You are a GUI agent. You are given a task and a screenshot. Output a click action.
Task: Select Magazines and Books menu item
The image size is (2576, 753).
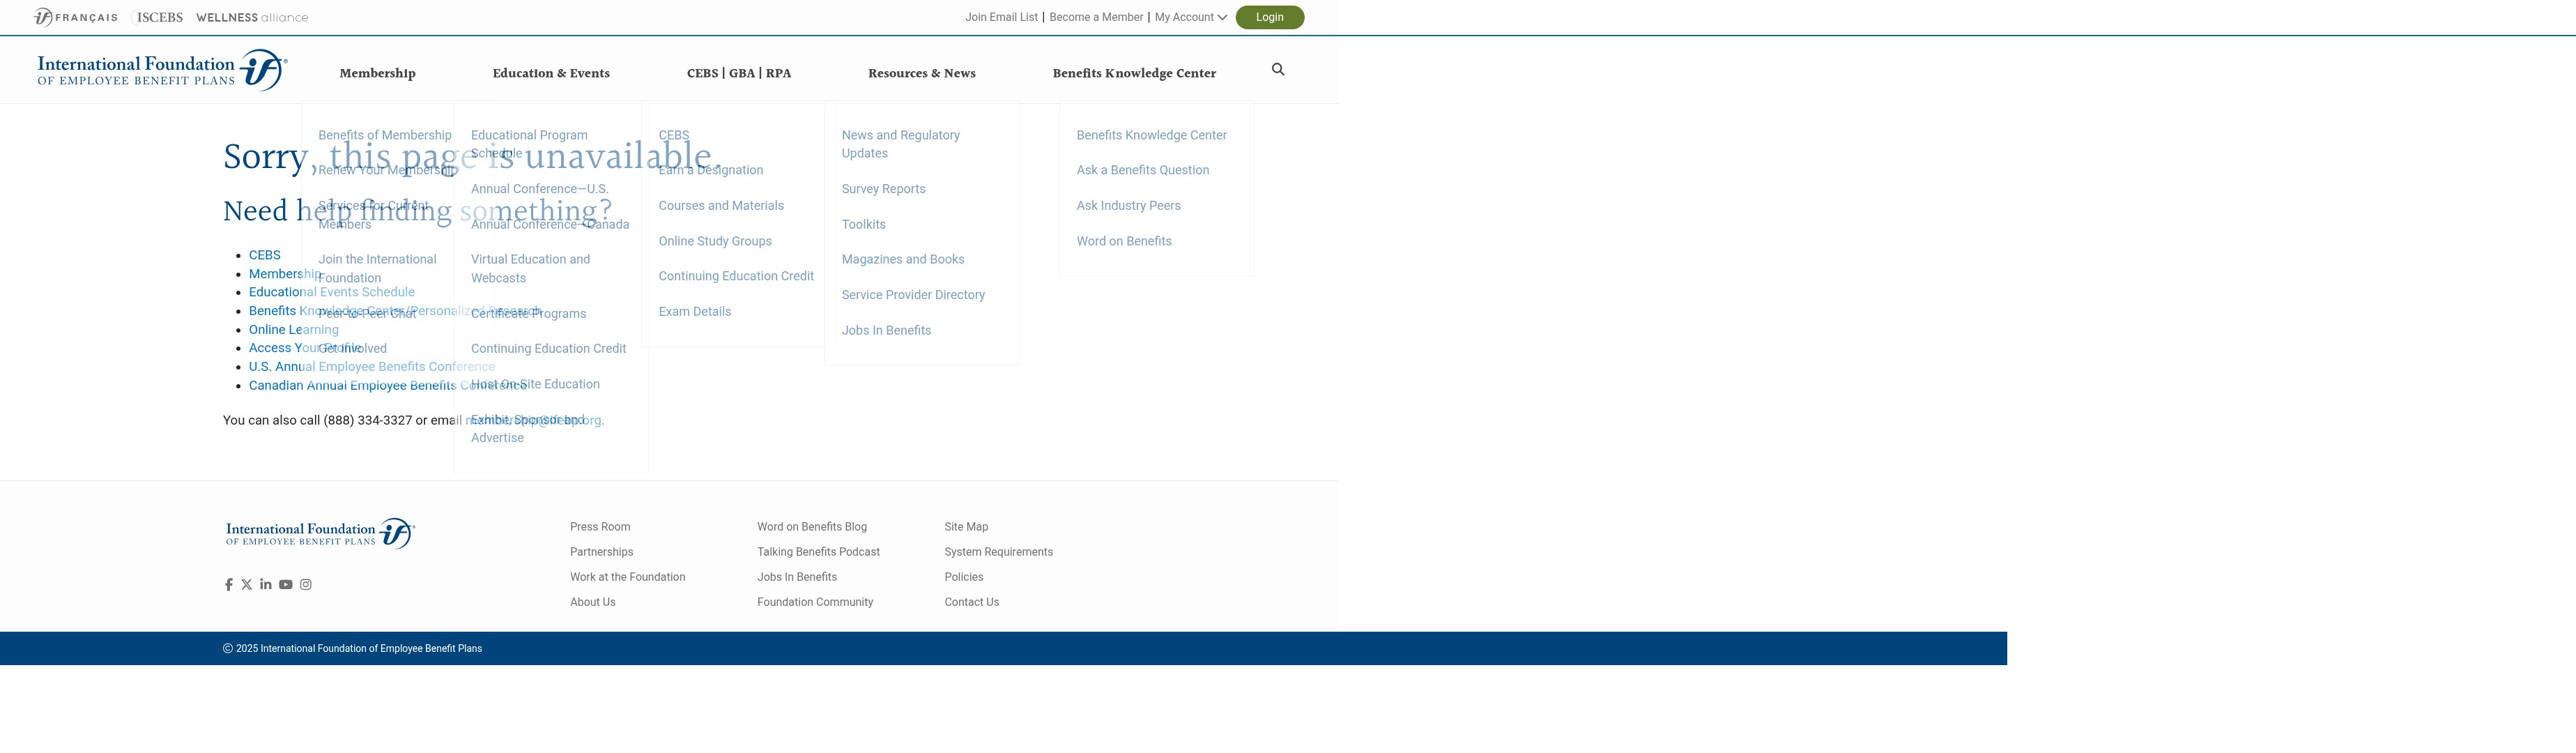click(x=903, y=260)
